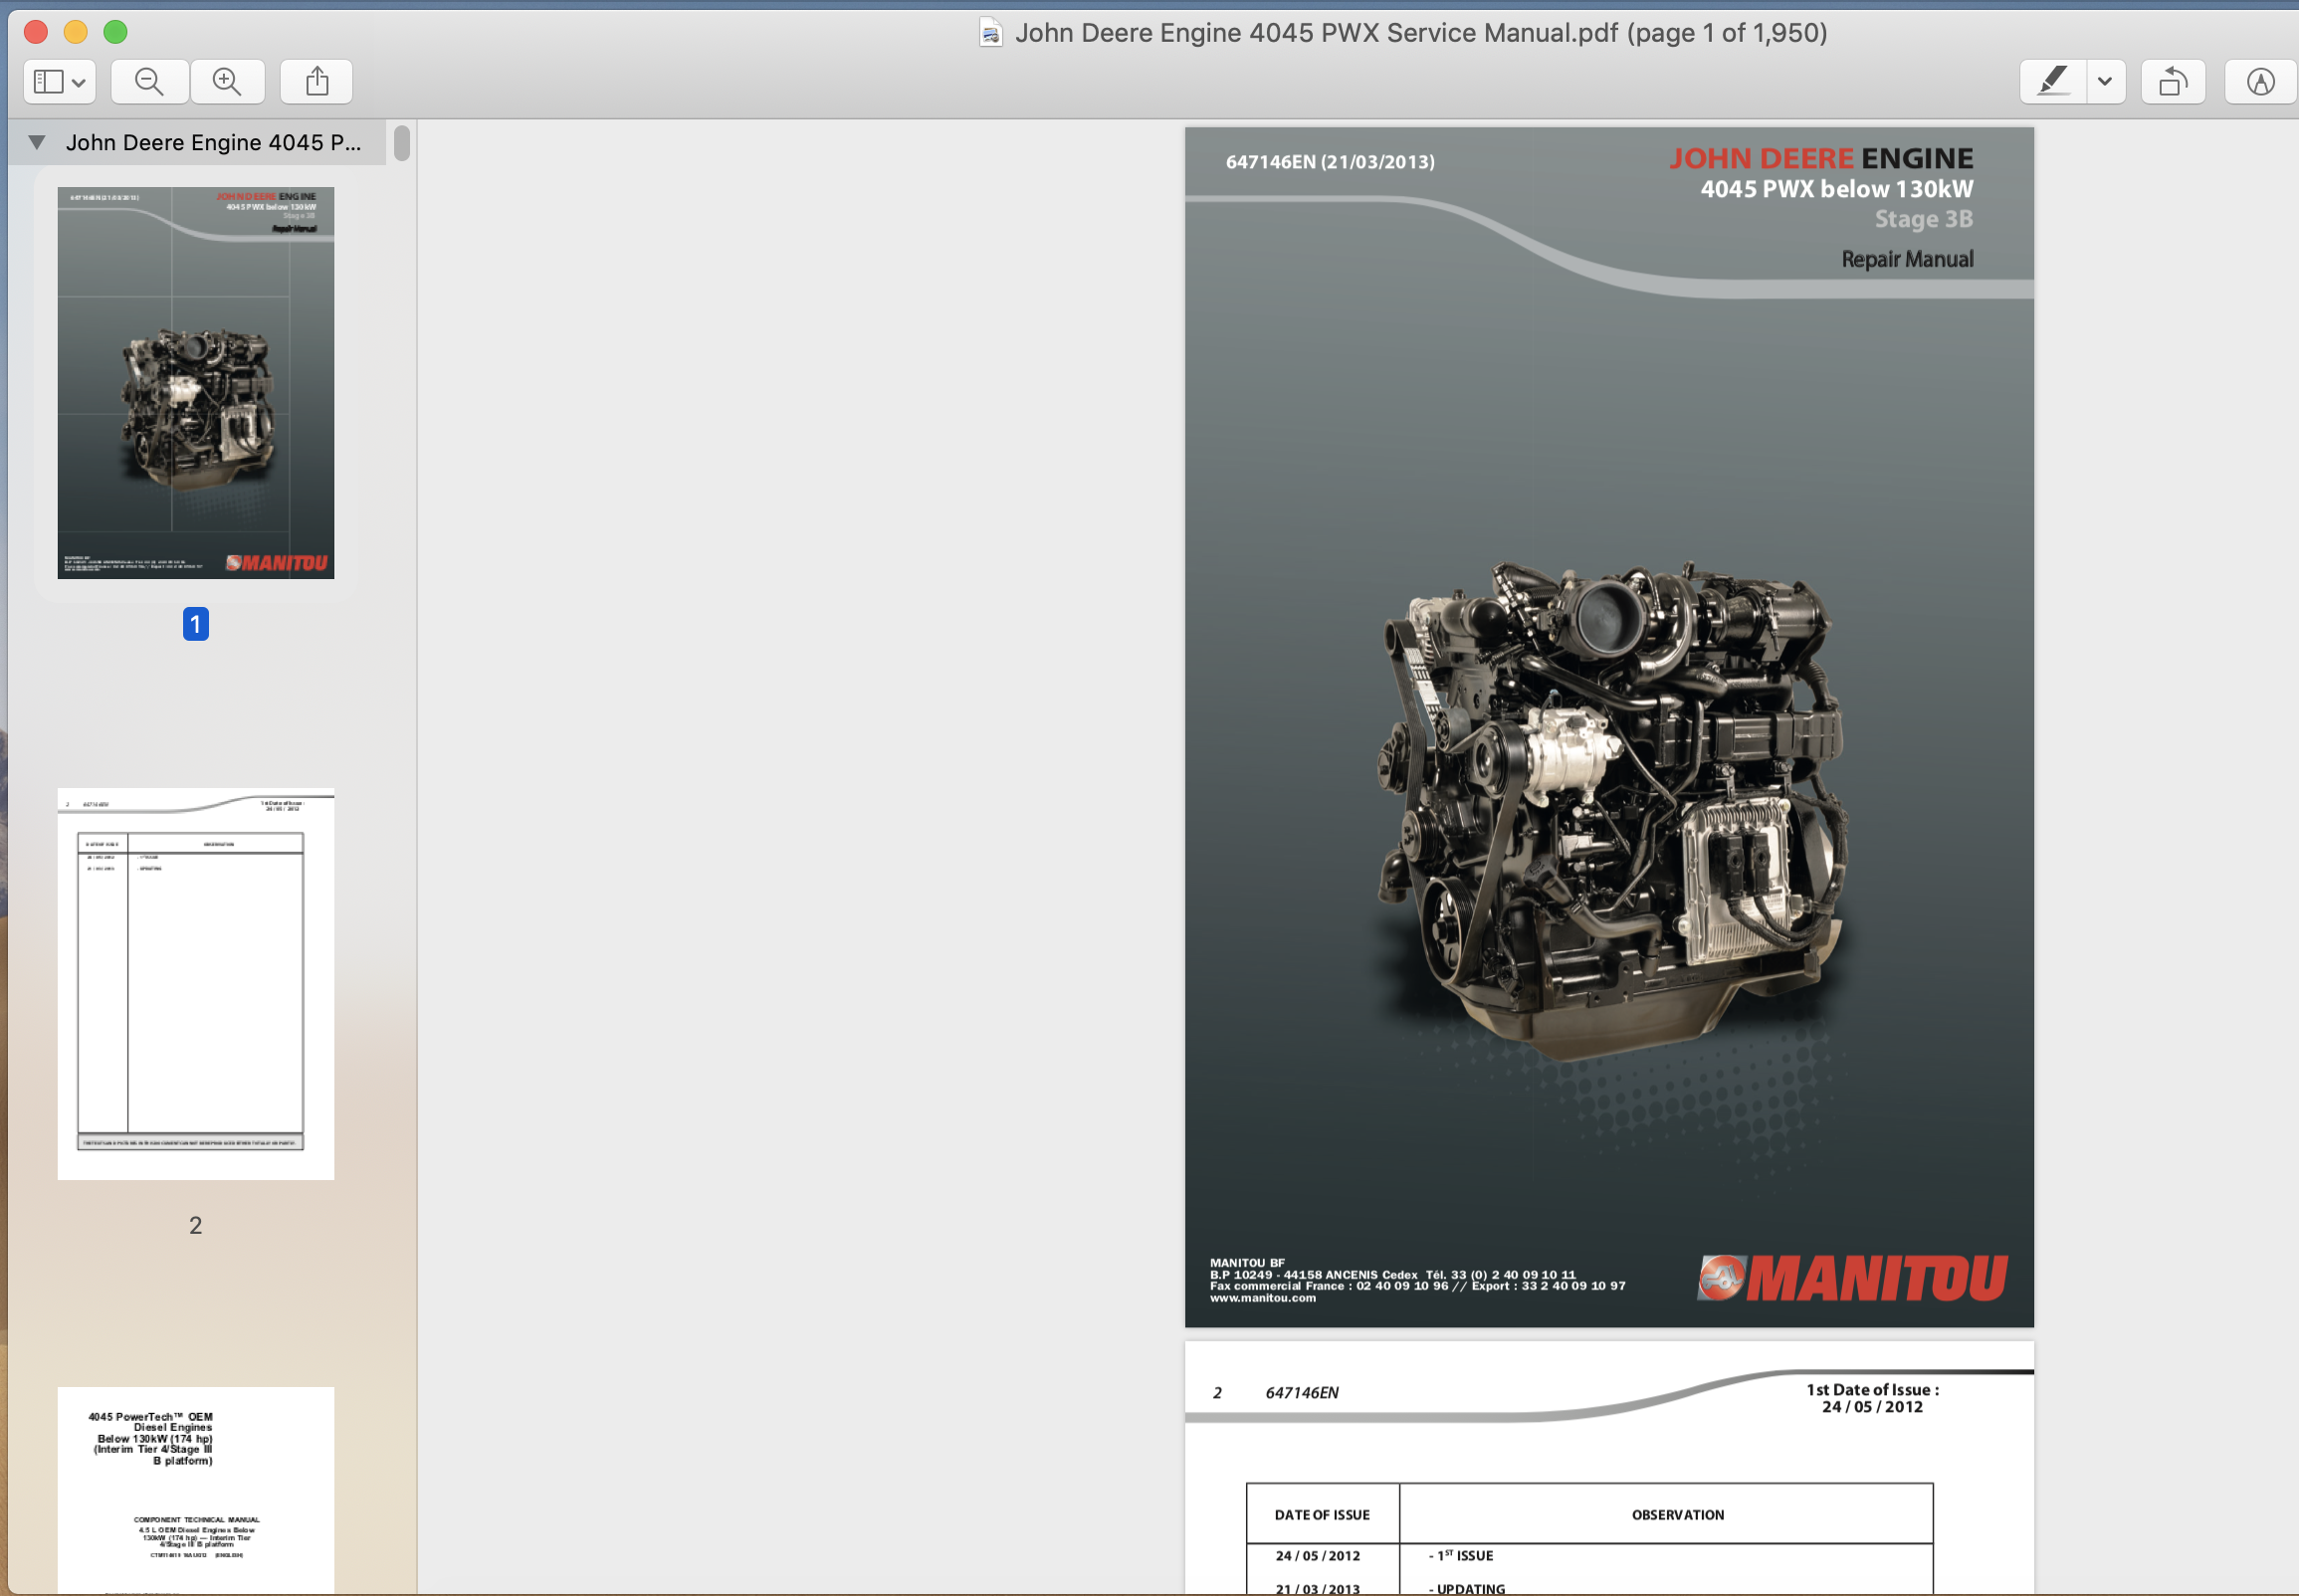
Task: Open the sidebar view options button
Action: point(60,82)
